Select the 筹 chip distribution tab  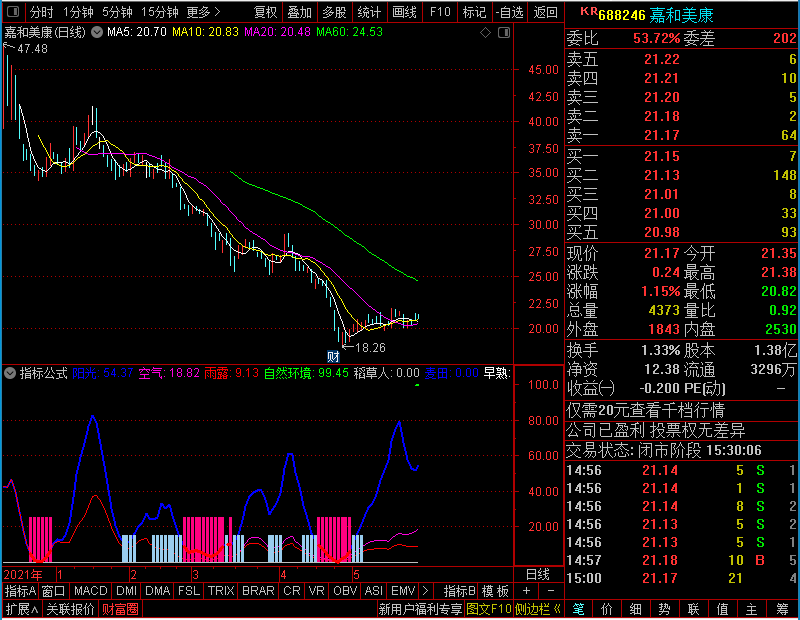click(x=782, y=609)
